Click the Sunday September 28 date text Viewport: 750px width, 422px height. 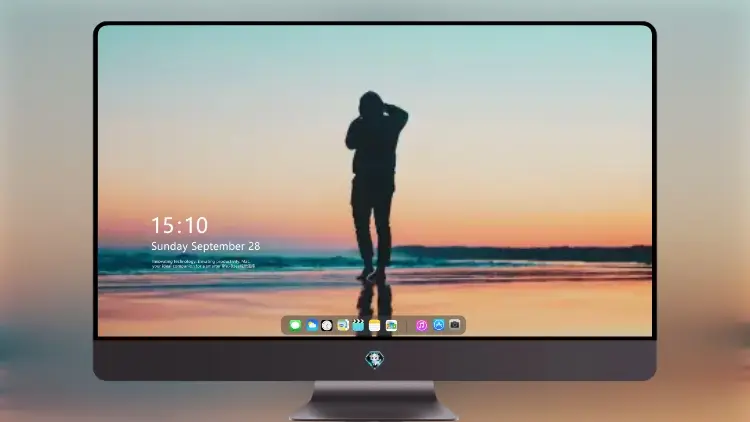click(x=206, y=246)
